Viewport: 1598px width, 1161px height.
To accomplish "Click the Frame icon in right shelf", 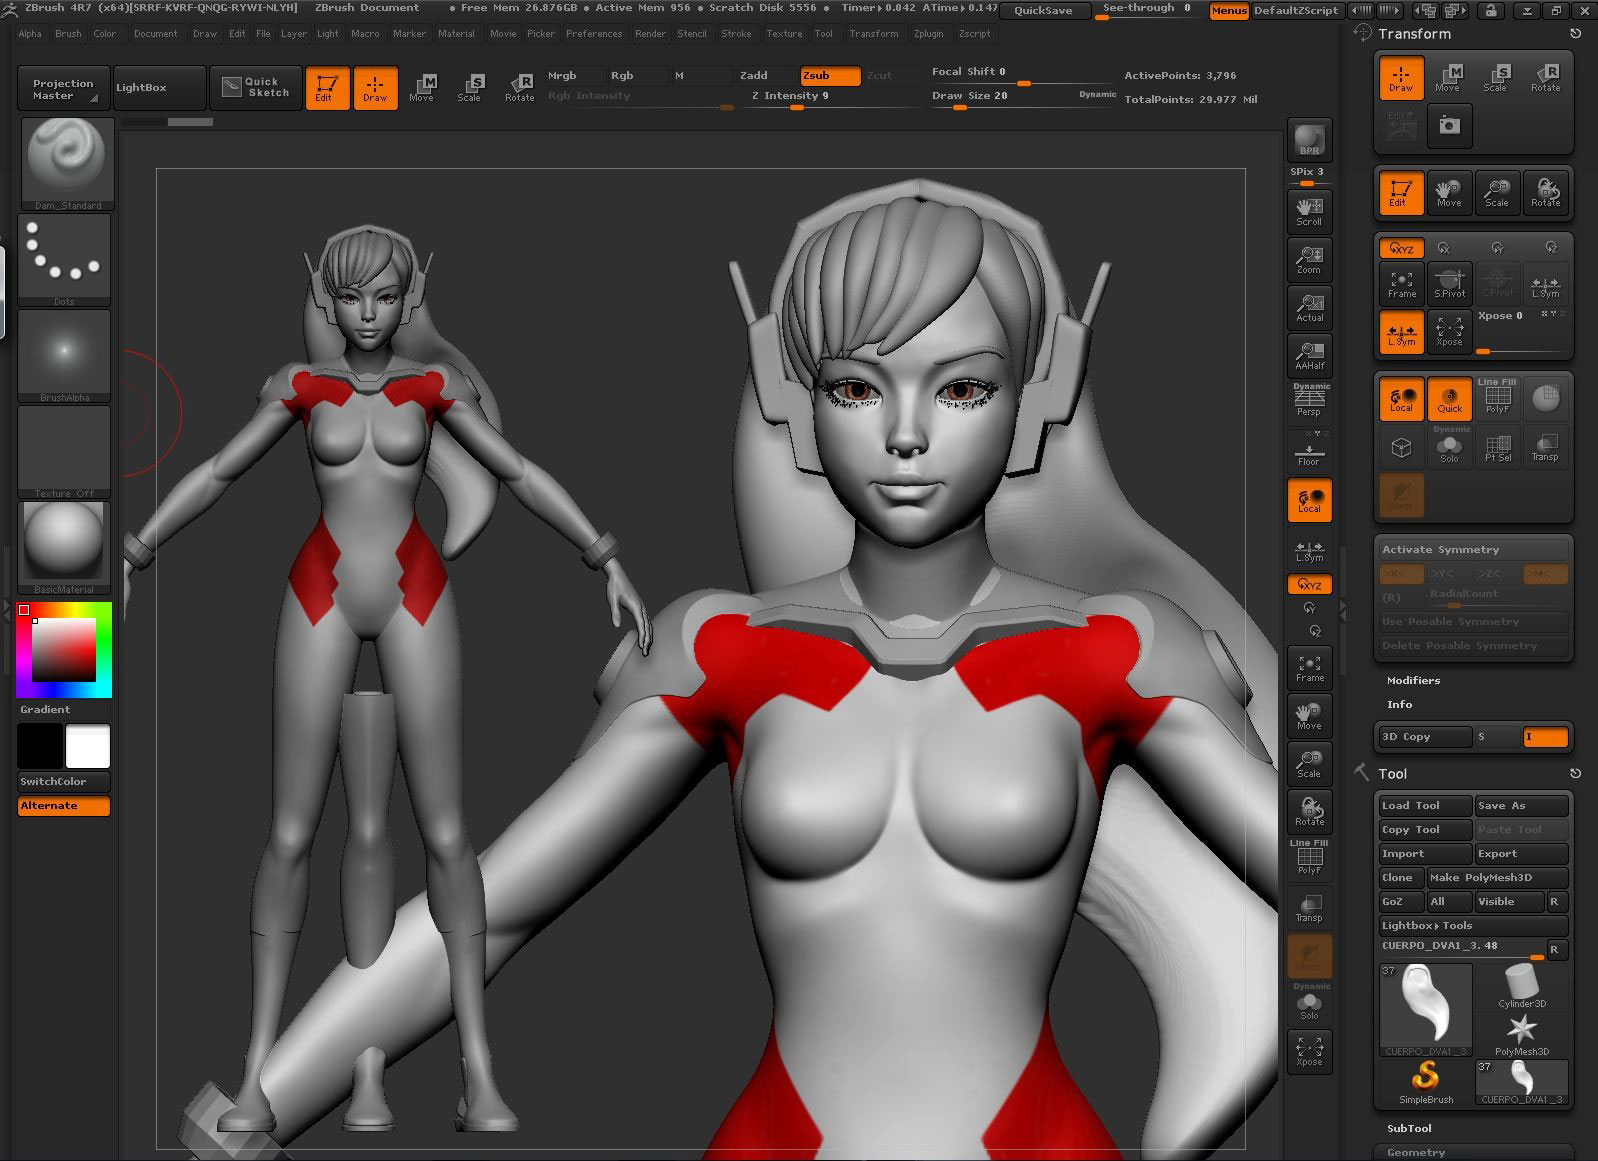I will pos(1309,667).
